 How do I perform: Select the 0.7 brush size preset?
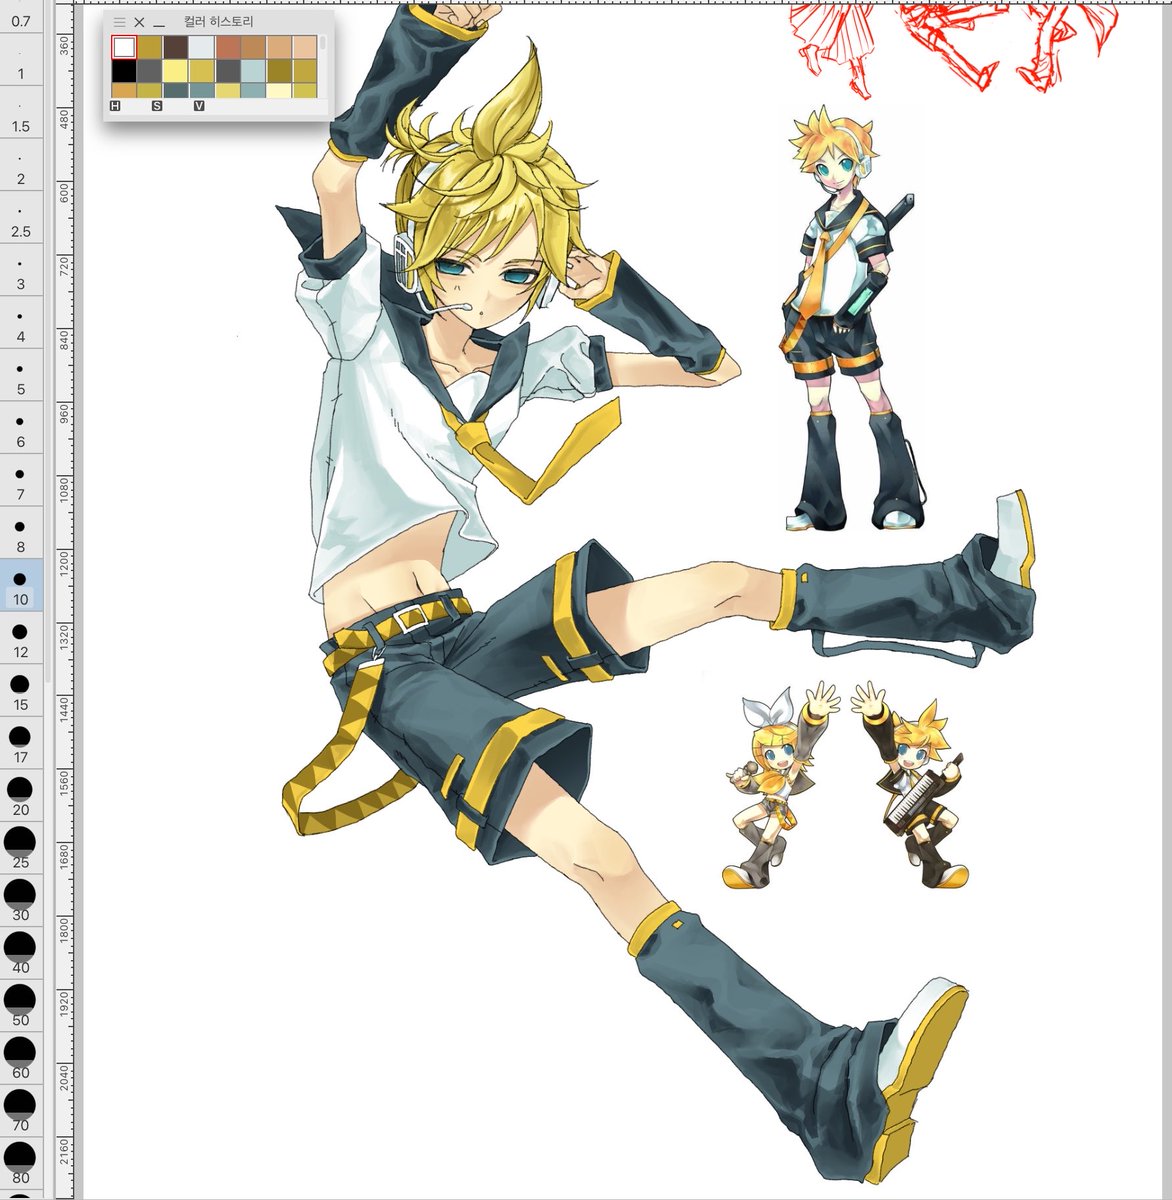20,16
